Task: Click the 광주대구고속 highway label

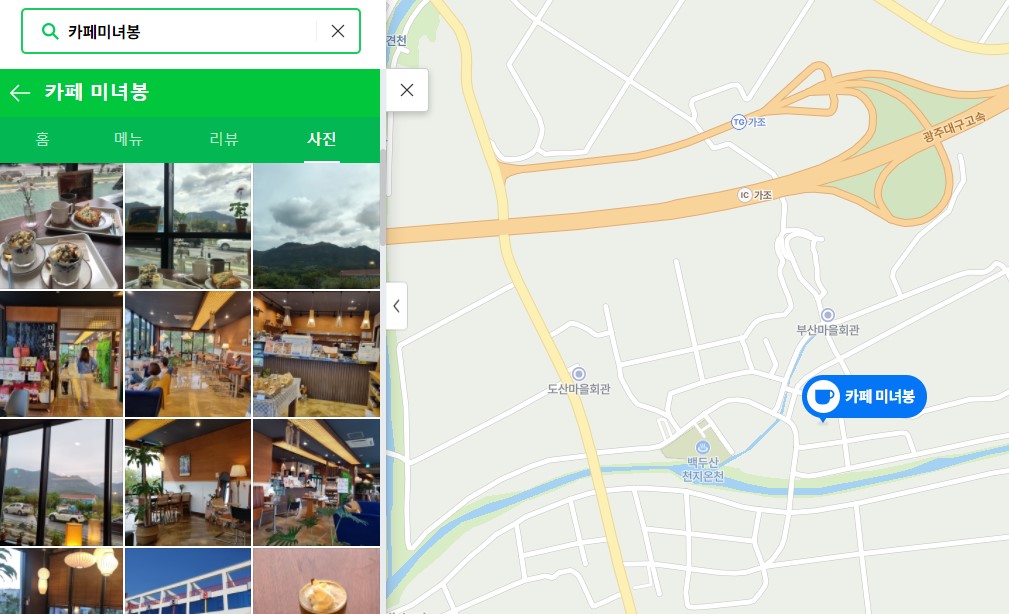Action: pyautogui.click(x=954, y=126)
